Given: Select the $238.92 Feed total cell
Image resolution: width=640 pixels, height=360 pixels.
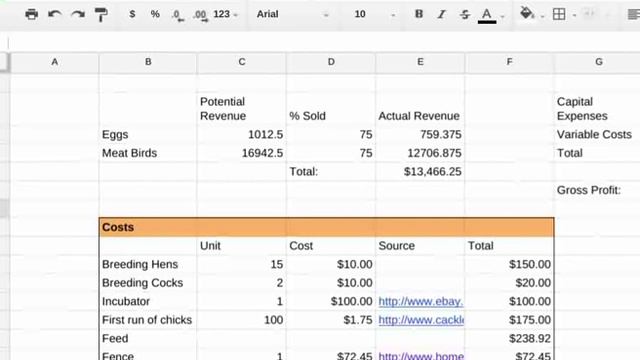Looking at the screenshot, I should [x=509, y=338].
